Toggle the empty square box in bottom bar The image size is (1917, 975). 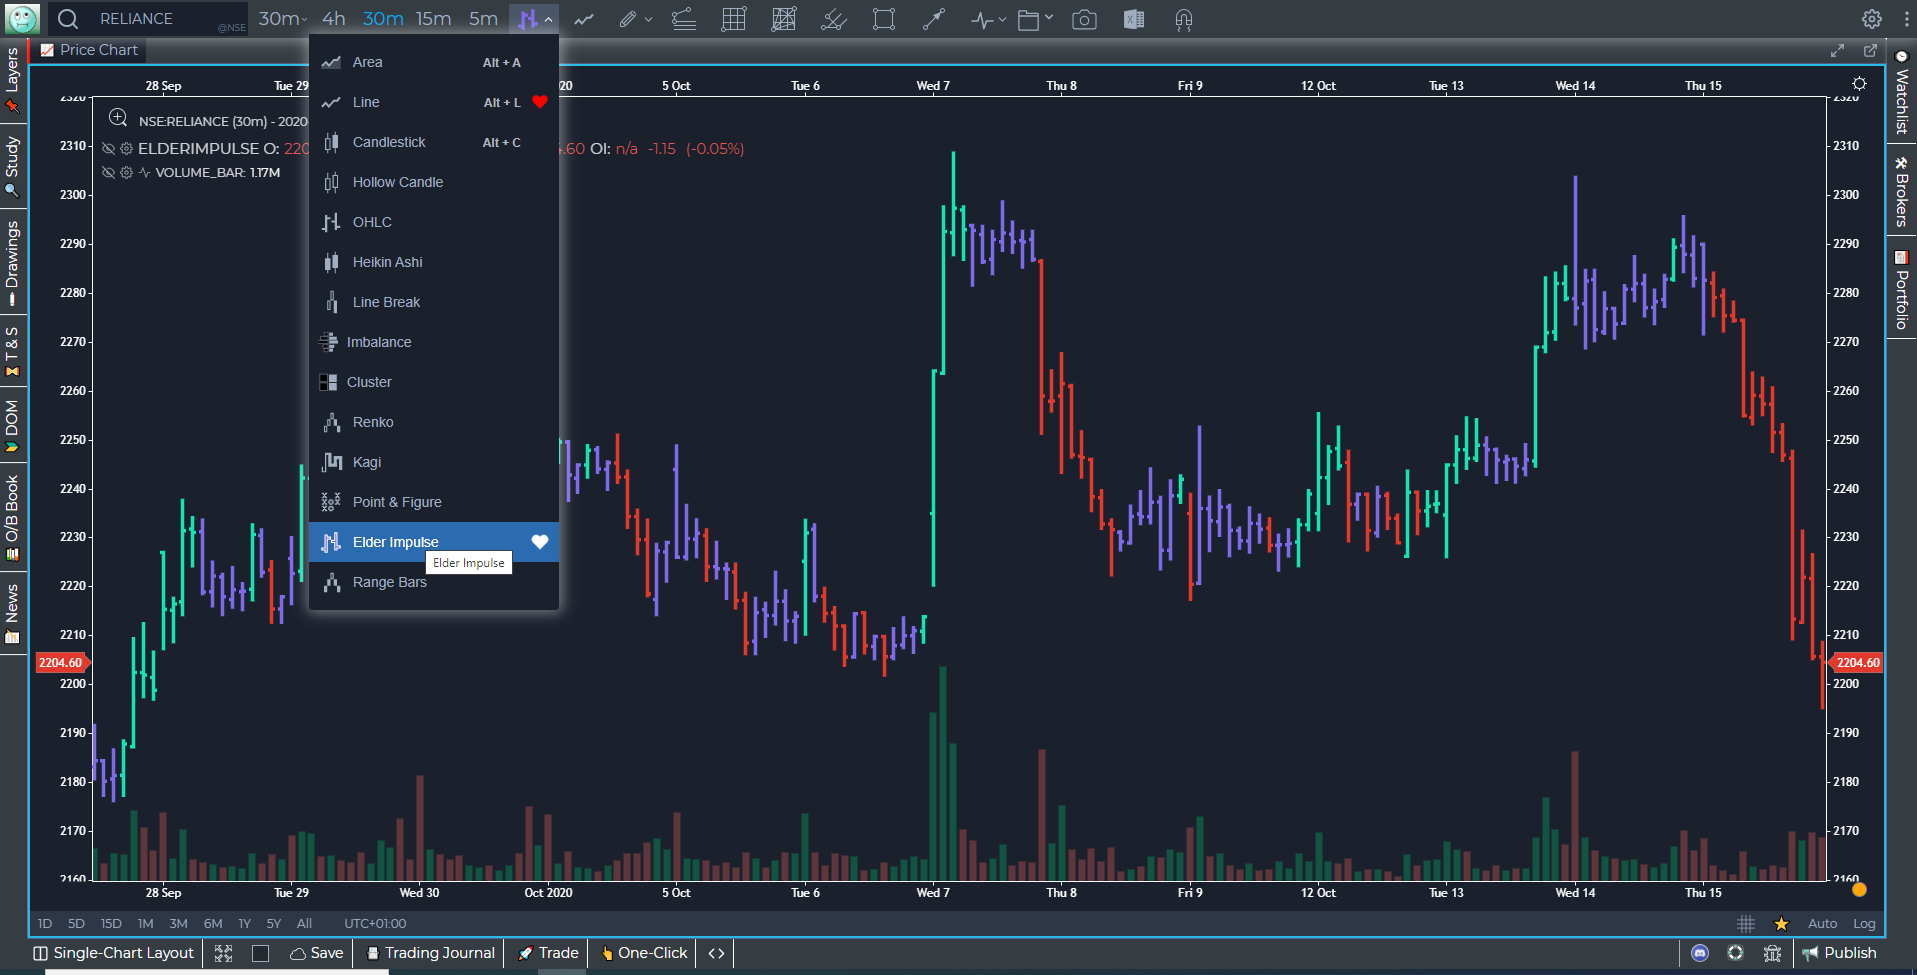point(261,953)
